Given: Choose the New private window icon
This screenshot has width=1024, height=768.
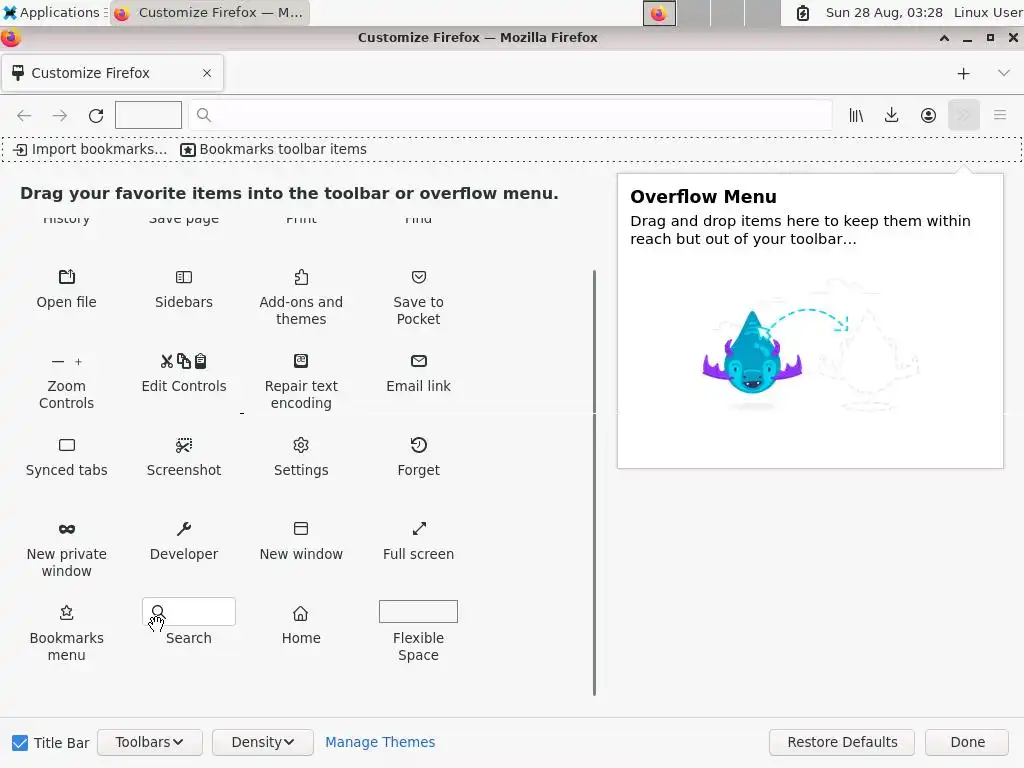Looking at the screenshot, I should [67, 529].
